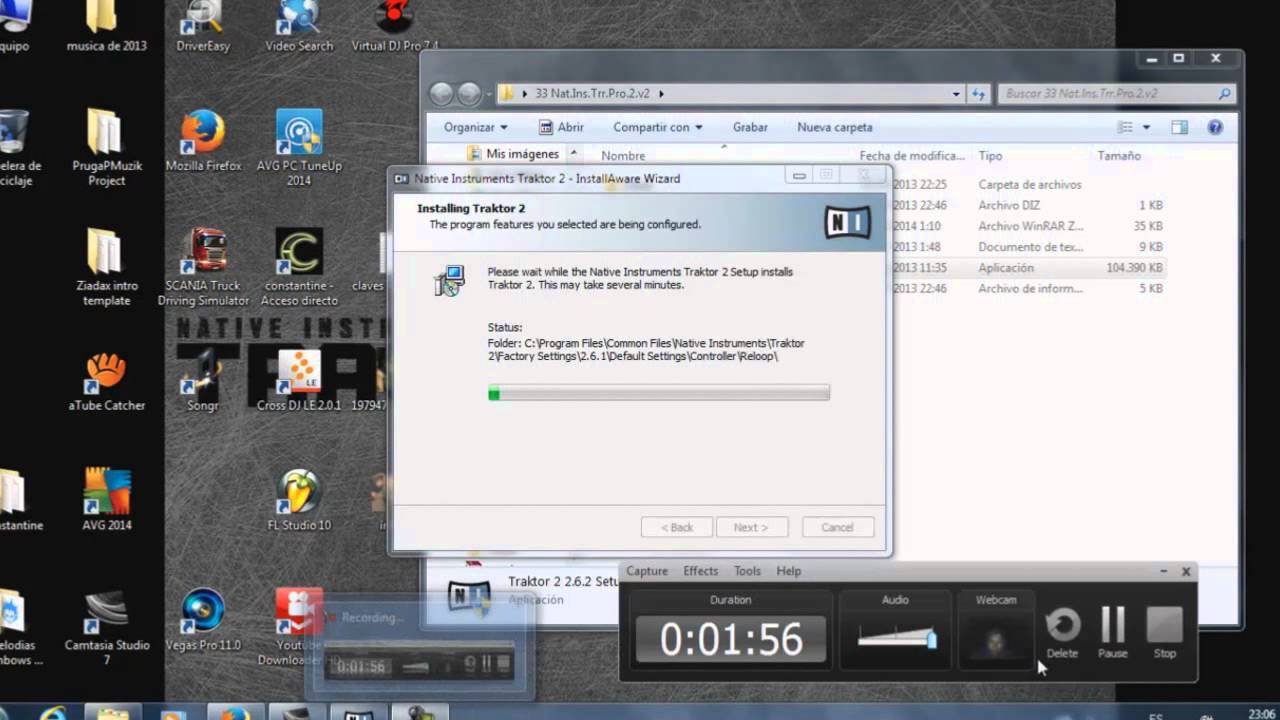Screen dimensions: 1280x720
Task: Launch the Vegas Pro 11.0 shortcut
Action: tap(203, 620)
